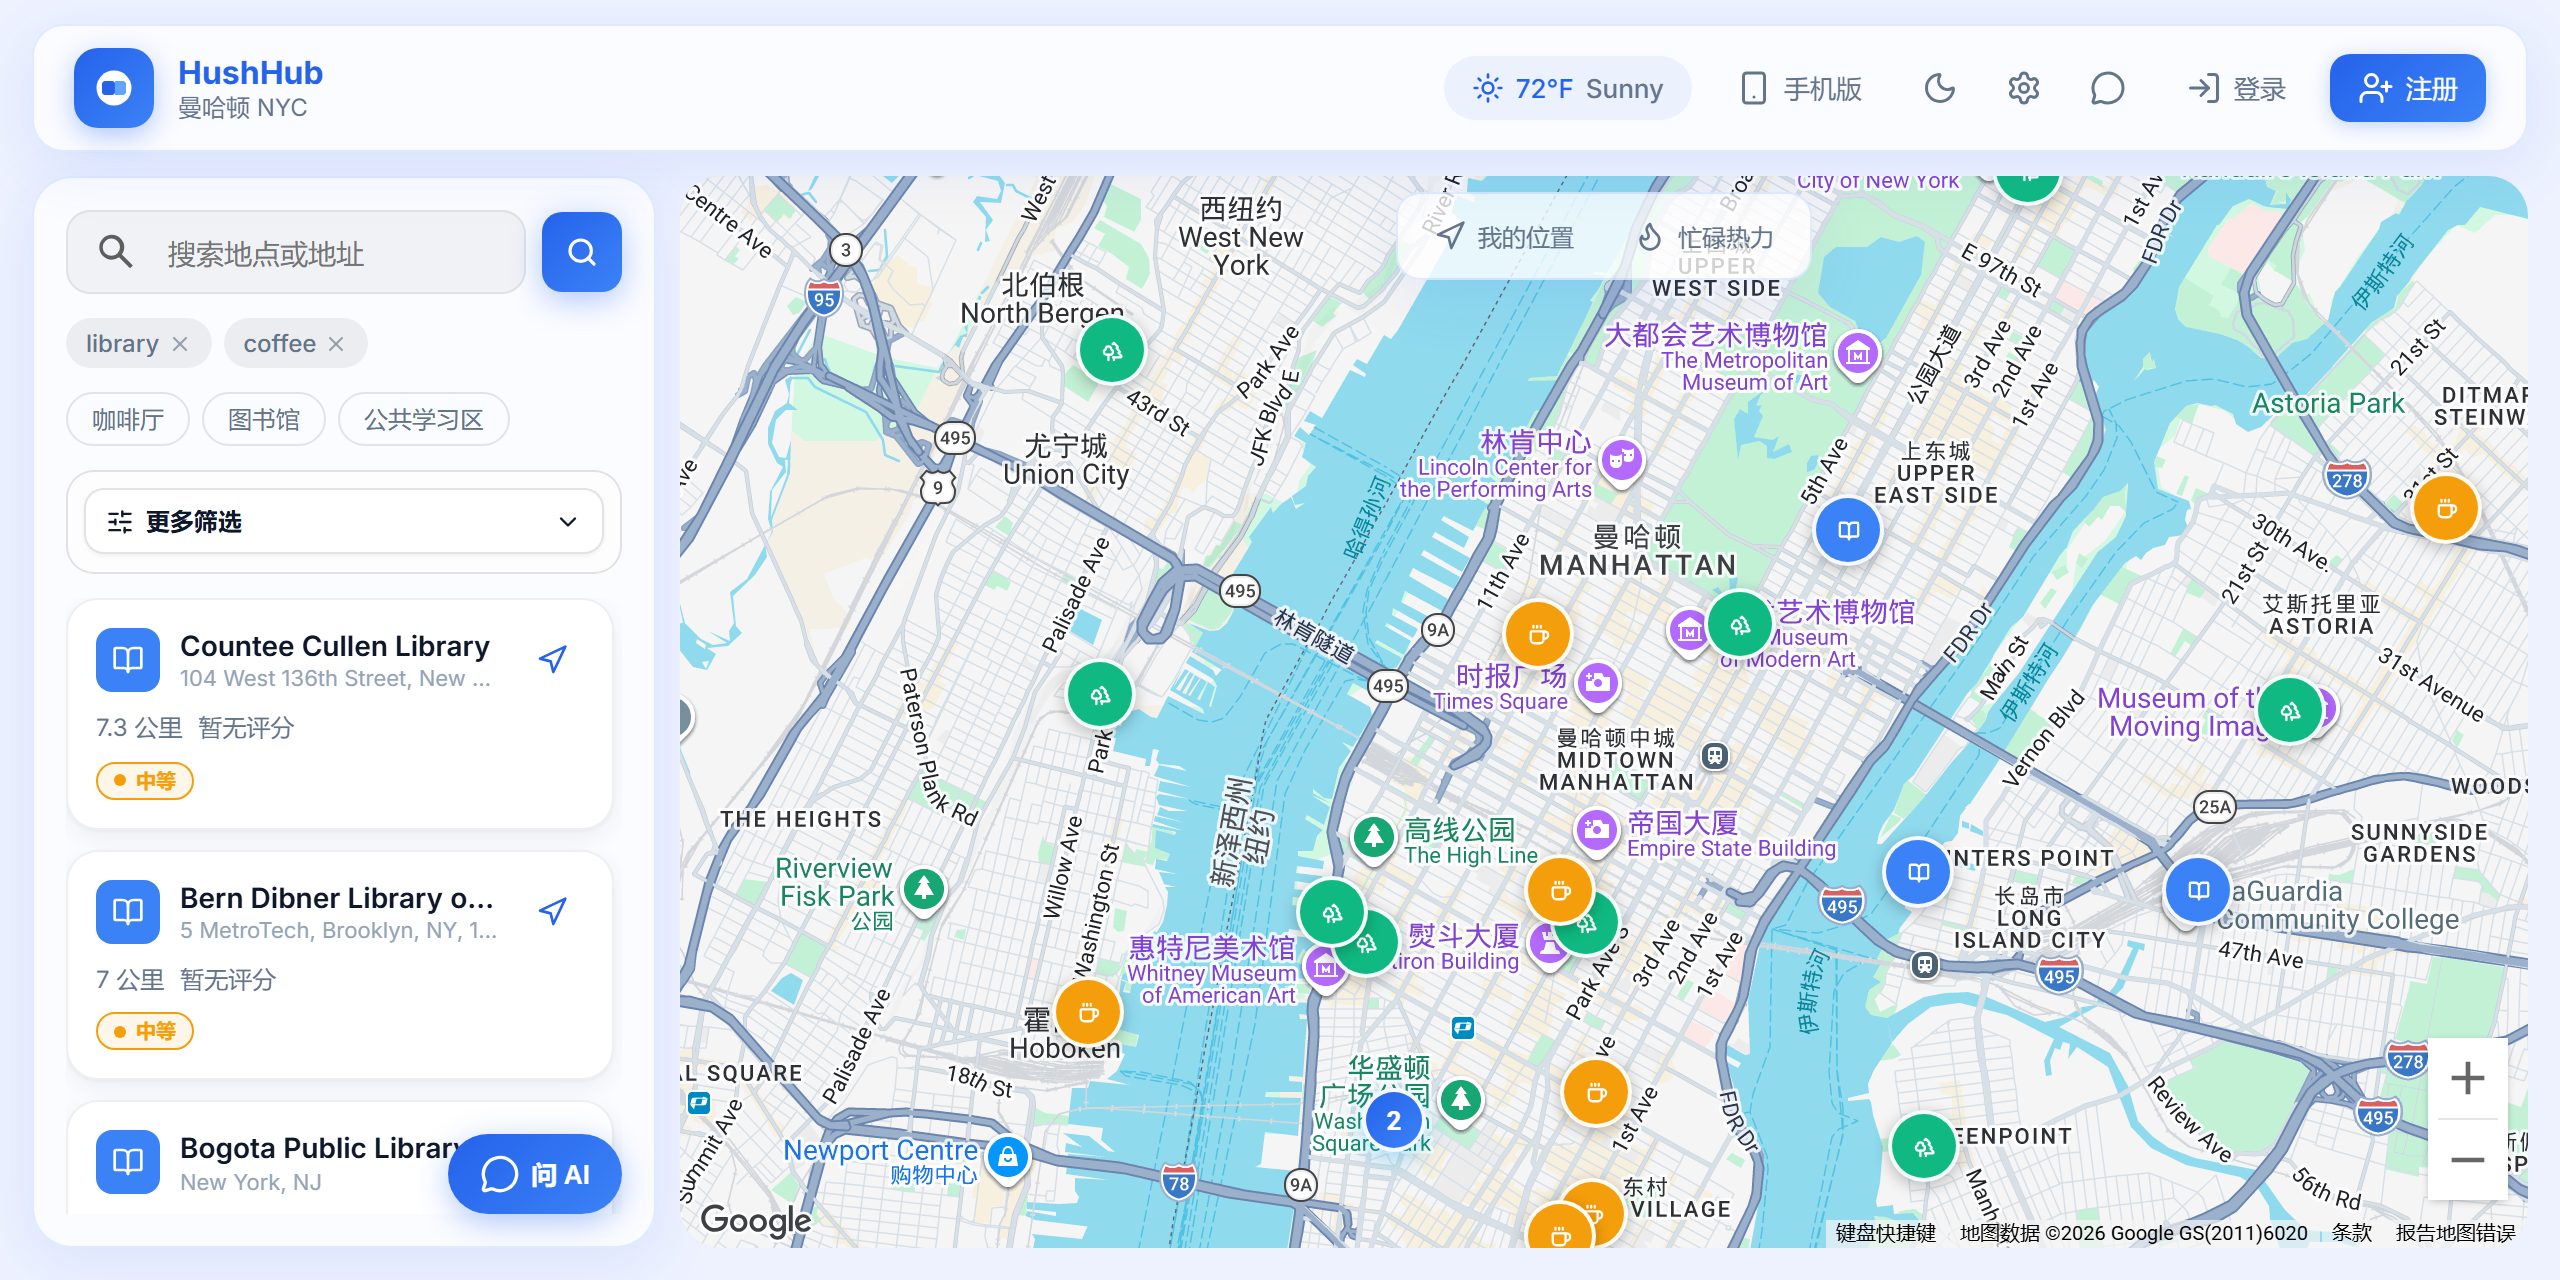This screenshot has height=1280, width=2560.
Task: Remove the coffee filter tag
Action: pyautogui.click(x=336, y=344)
